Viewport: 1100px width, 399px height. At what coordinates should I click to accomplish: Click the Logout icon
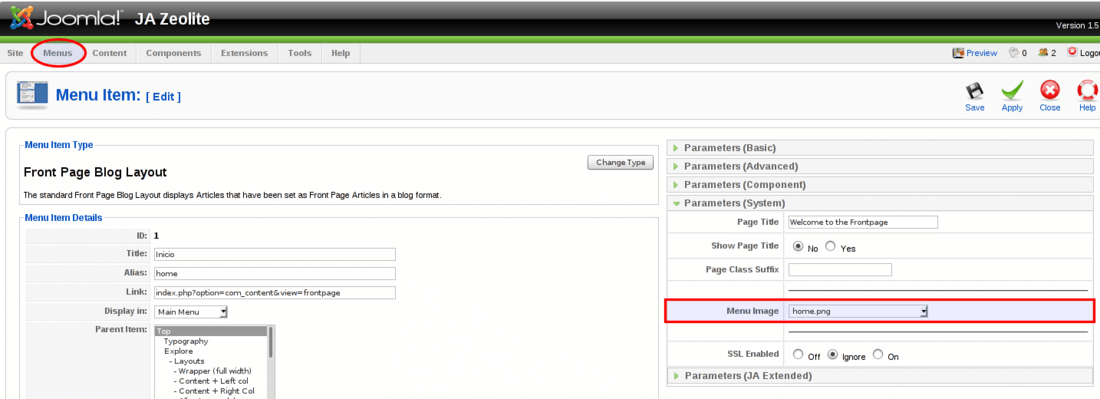pos(1072,52)
